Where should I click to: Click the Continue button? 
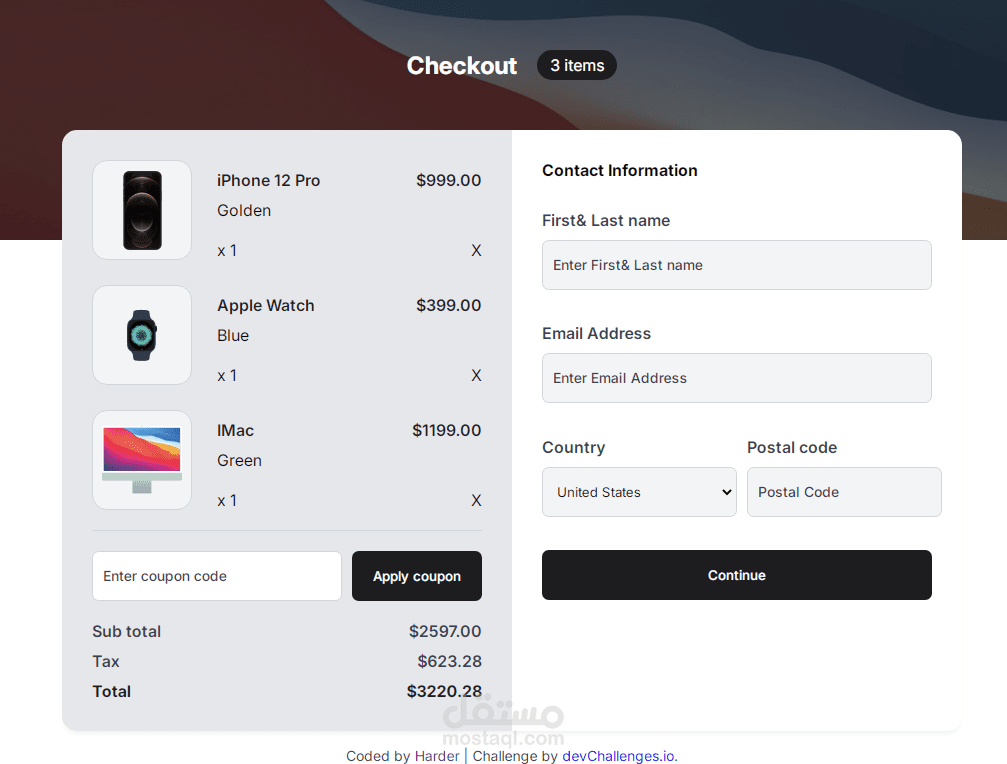737,575
